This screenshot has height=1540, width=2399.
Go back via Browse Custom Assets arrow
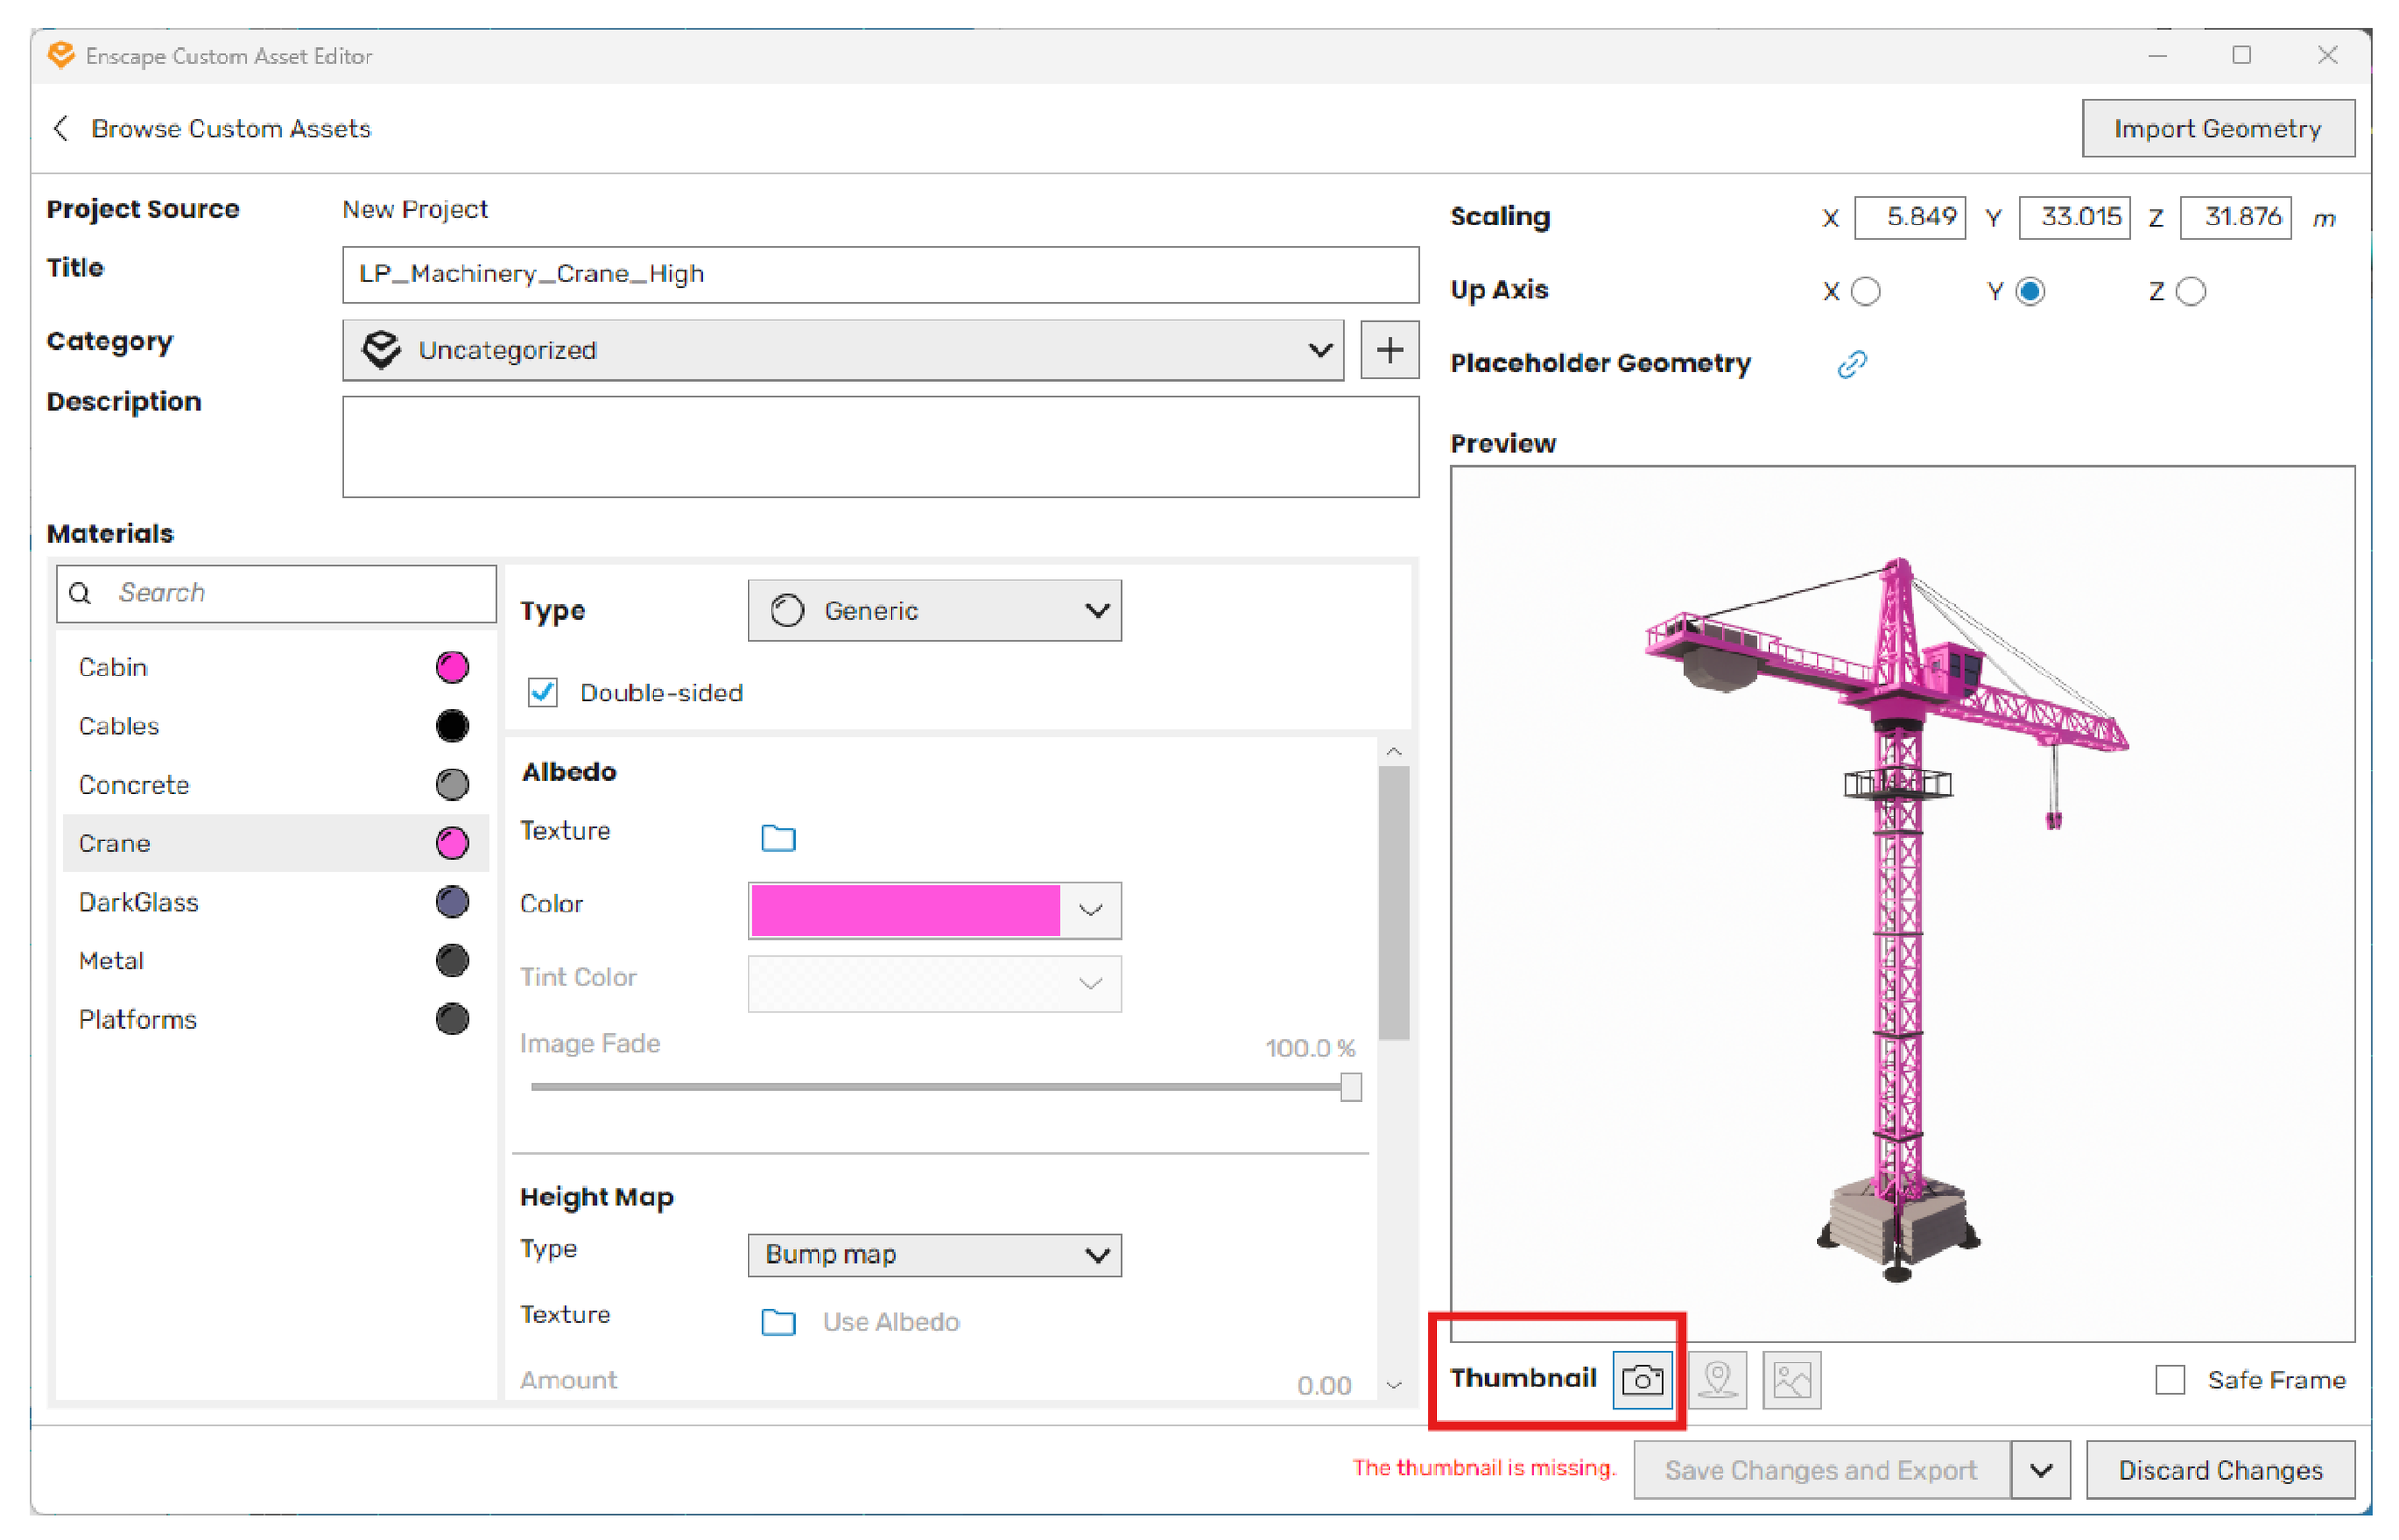click(x=61, y=129)
